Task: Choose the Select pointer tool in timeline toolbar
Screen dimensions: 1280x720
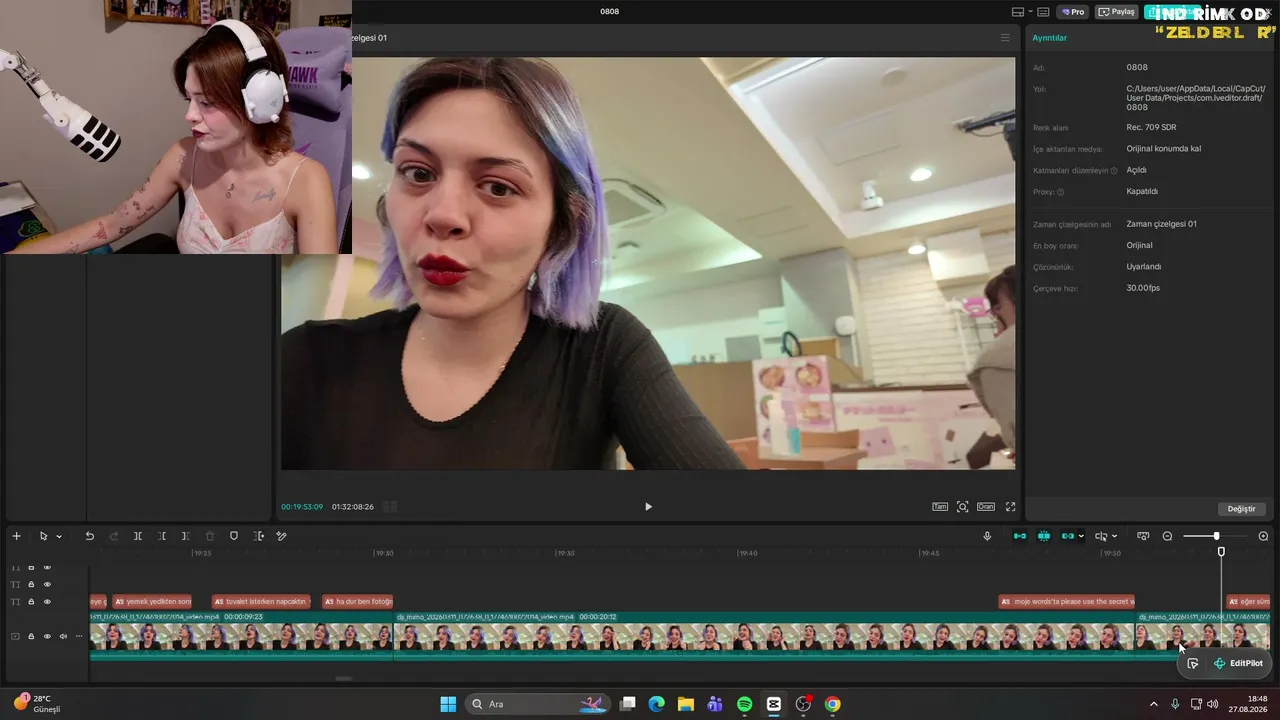Action: tap(43, 536)
